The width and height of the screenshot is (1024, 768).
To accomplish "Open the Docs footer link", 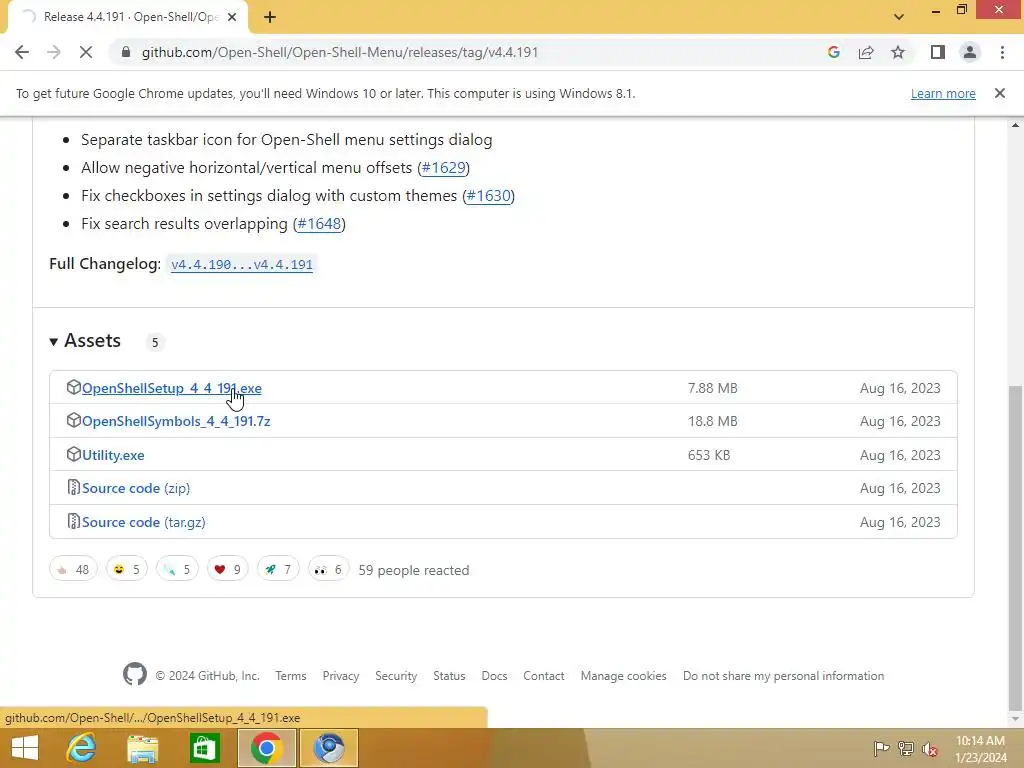I will (x=494, y=676).
